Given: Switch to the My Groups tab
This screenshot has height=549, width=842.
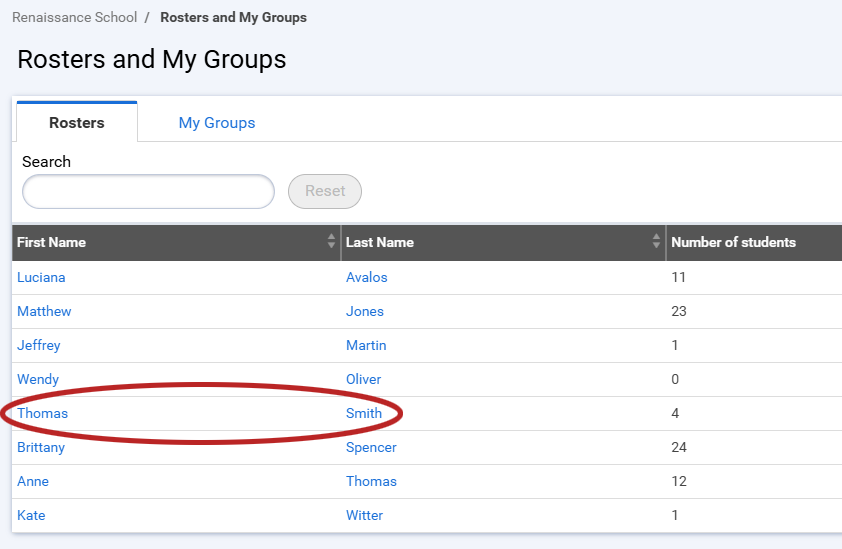Looking at the screenshot, I should tap(217, 122).
